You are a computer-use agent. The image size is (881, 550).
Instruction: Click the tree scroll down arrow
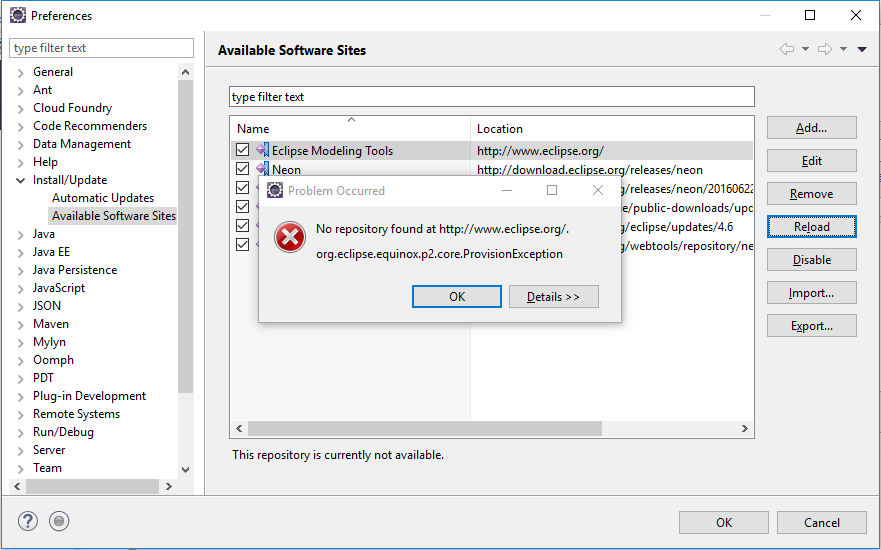[x=185, y=469]
